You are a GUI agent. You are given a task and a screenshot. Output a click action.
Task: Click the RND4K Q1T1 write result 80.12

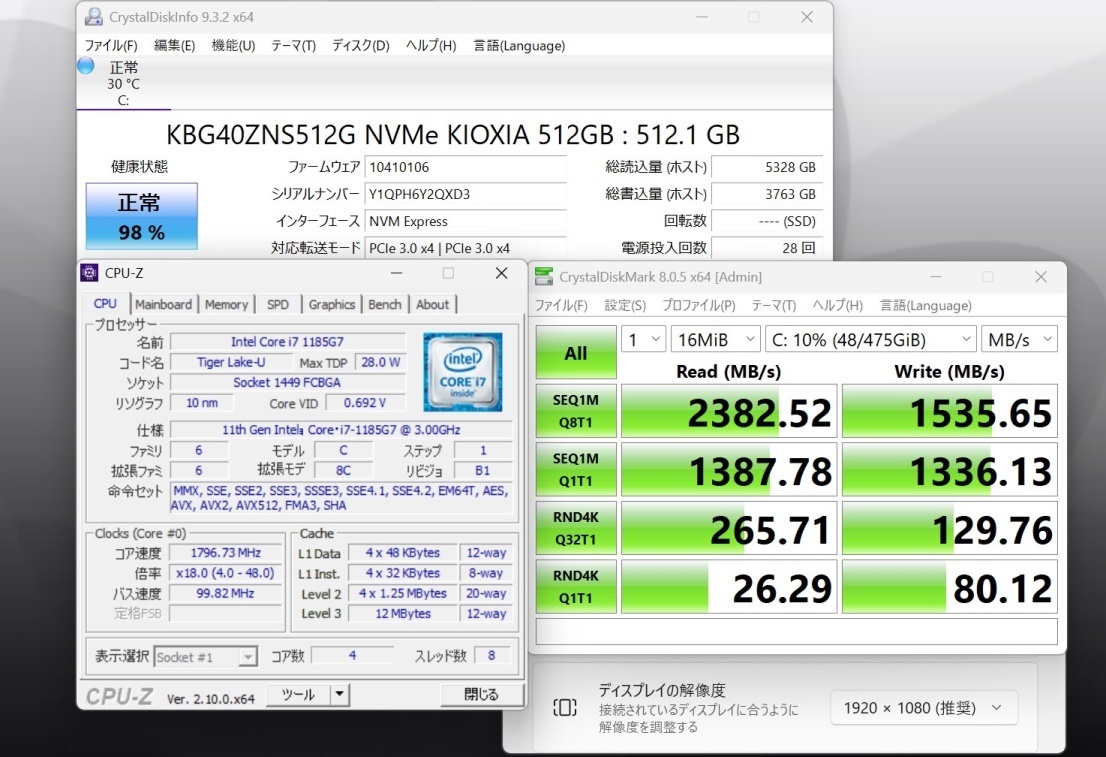point(949,587)
